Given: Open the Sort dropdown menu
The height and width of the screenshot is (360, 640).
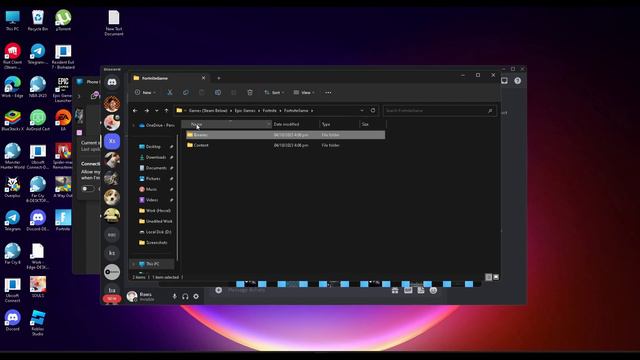Looking at the screenshot, I should (274, 93).
